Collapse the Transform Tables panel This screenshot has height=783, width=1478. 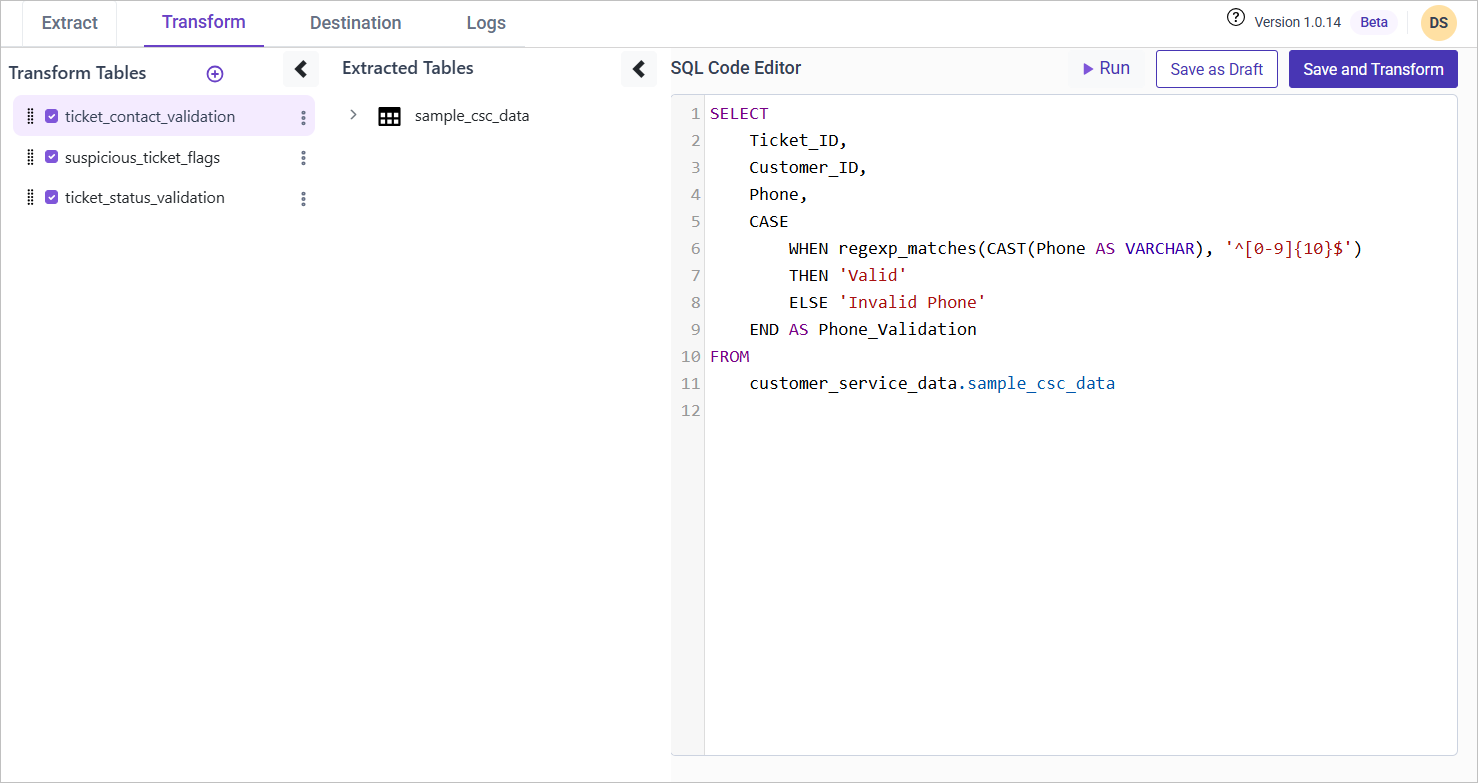(x=300, y=70)
